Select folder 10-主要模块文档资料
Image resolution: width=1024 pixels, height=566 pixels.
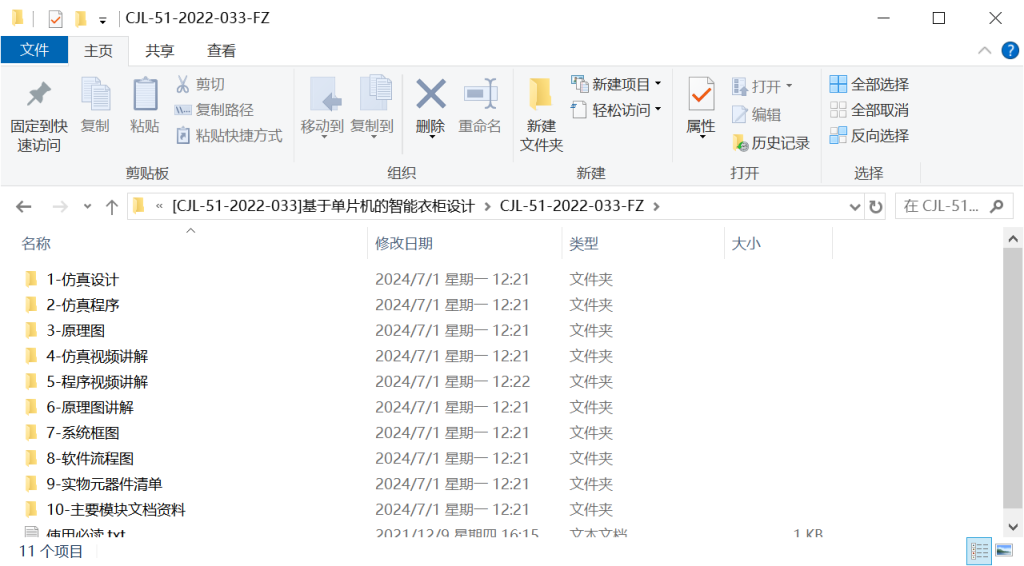pos(116,509)
